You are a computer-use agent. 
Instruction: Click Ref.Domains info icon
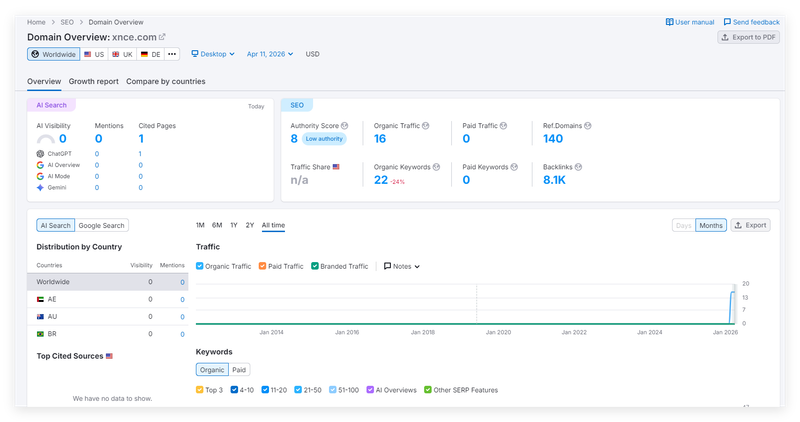pyautogui.click(x=587, y=126)
